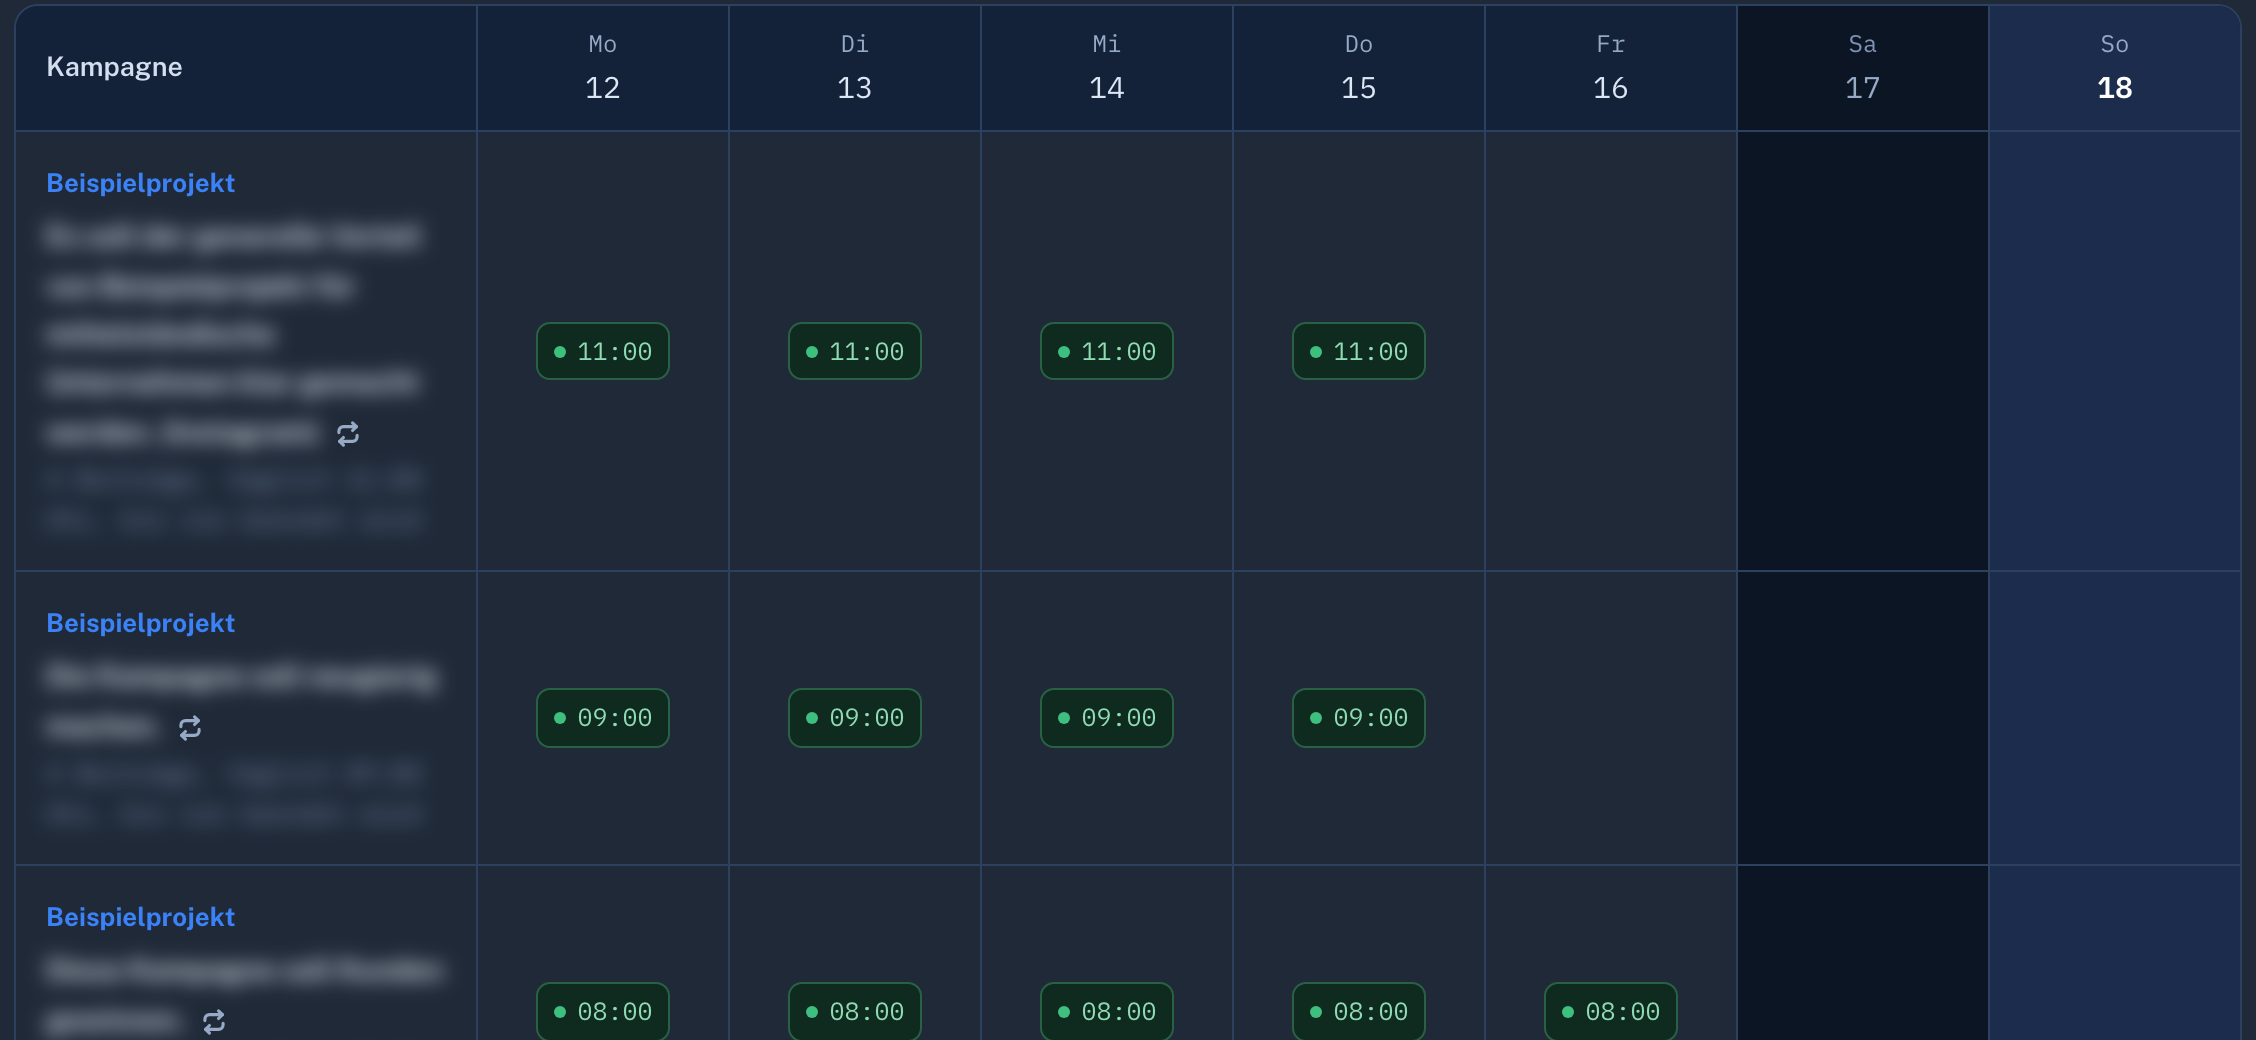
Task: Choose the 08:00 slot on Monday 12
Action: tap(603, 1011)
